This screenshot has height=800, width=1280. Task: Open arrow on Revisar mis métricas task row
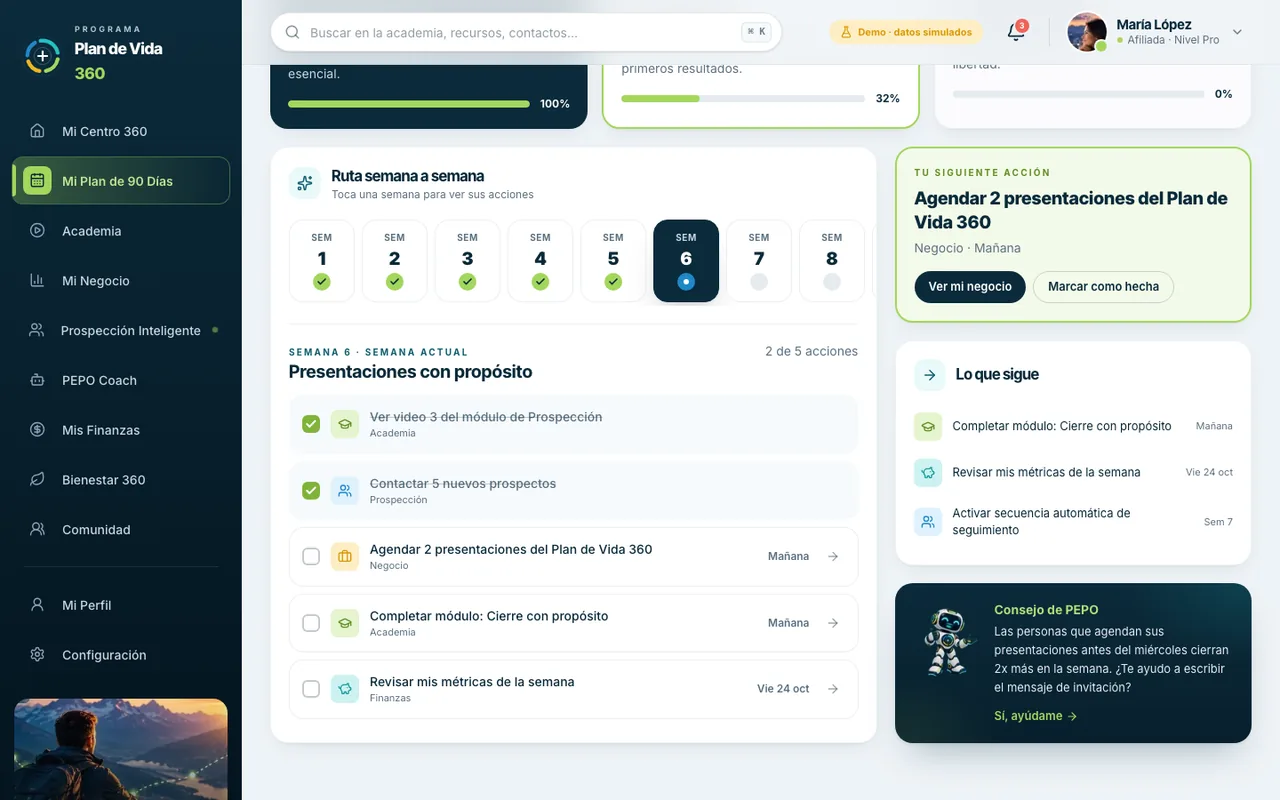(x=833, y=689)
